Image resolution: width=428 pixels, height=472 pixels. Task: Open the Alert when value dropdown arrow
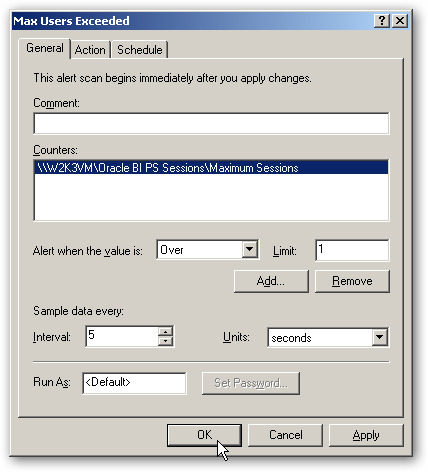[249, 249]
